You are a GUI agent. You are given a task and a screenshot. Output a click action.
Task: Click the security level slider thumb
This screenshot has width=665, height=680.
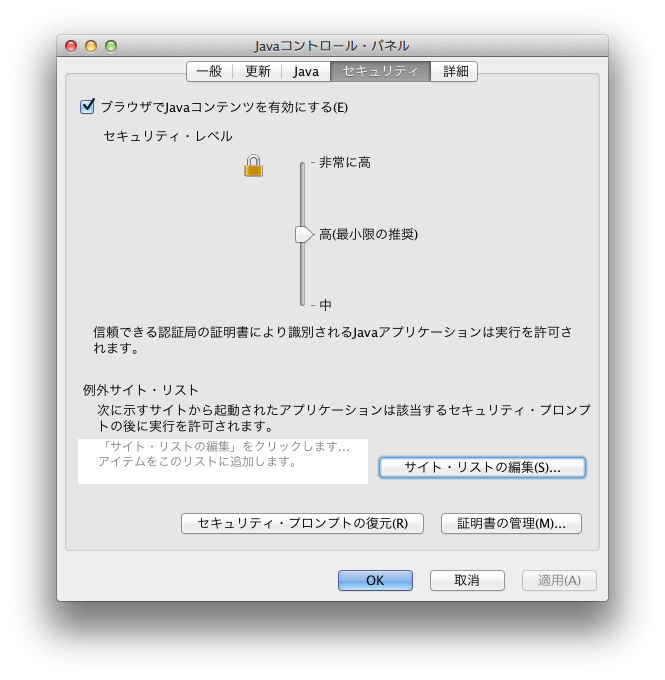[x=304, y=234]
